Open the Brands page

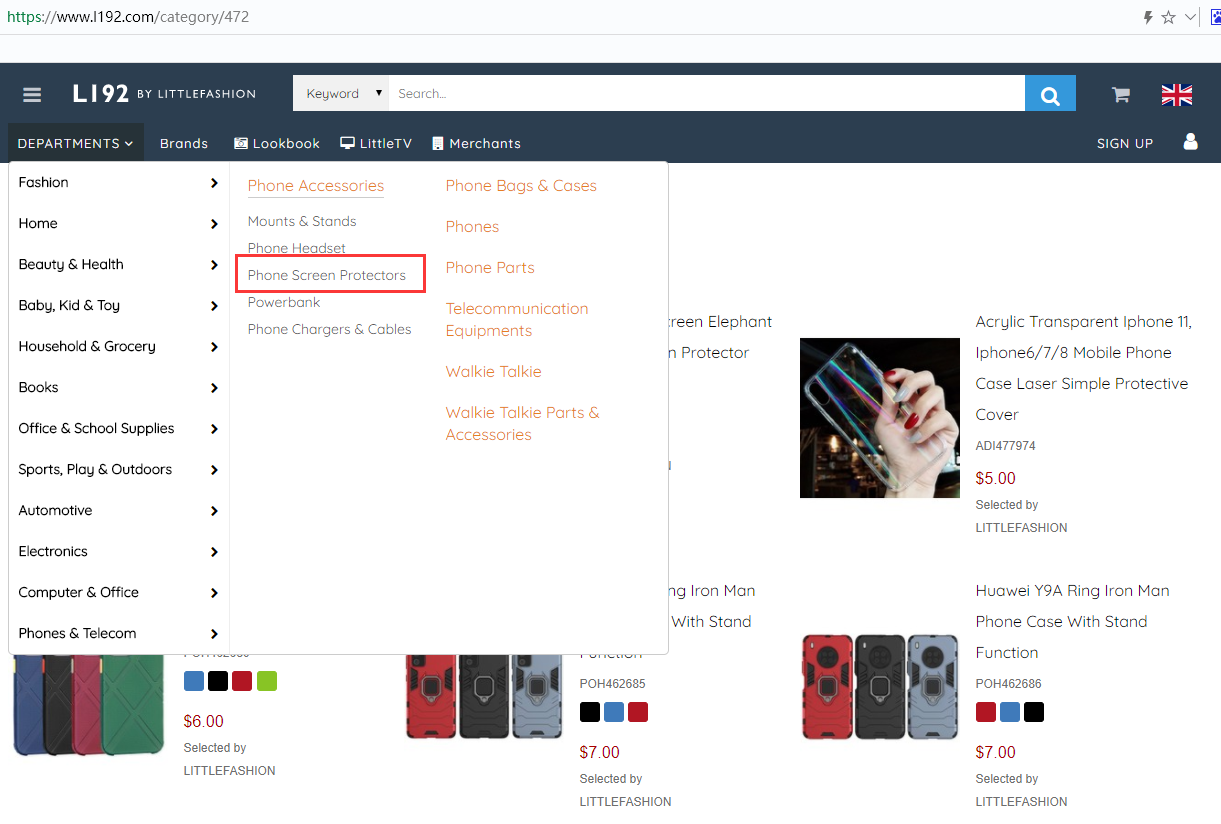coord(184,143)
